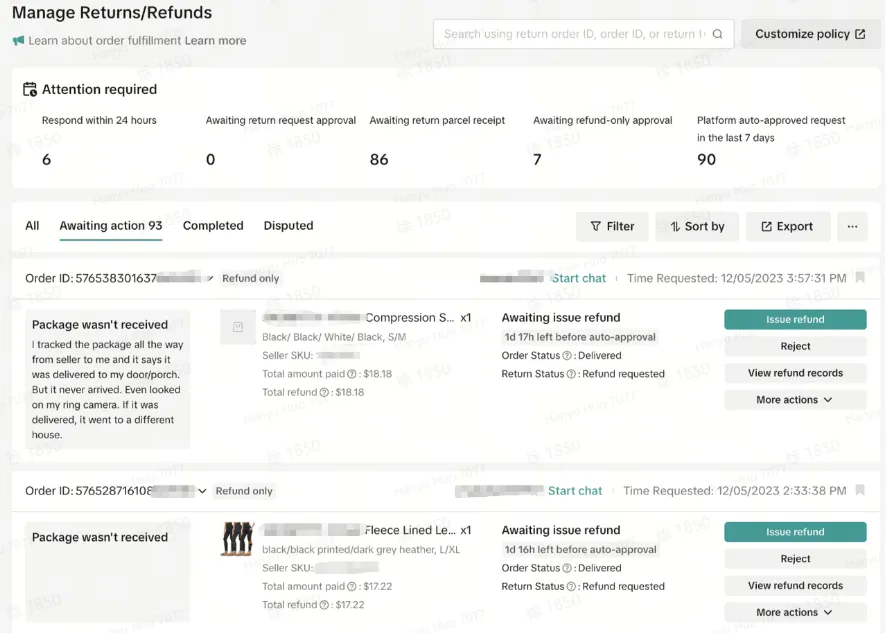Open the Sort by options

pyautogui.click(x=697, y=226)
